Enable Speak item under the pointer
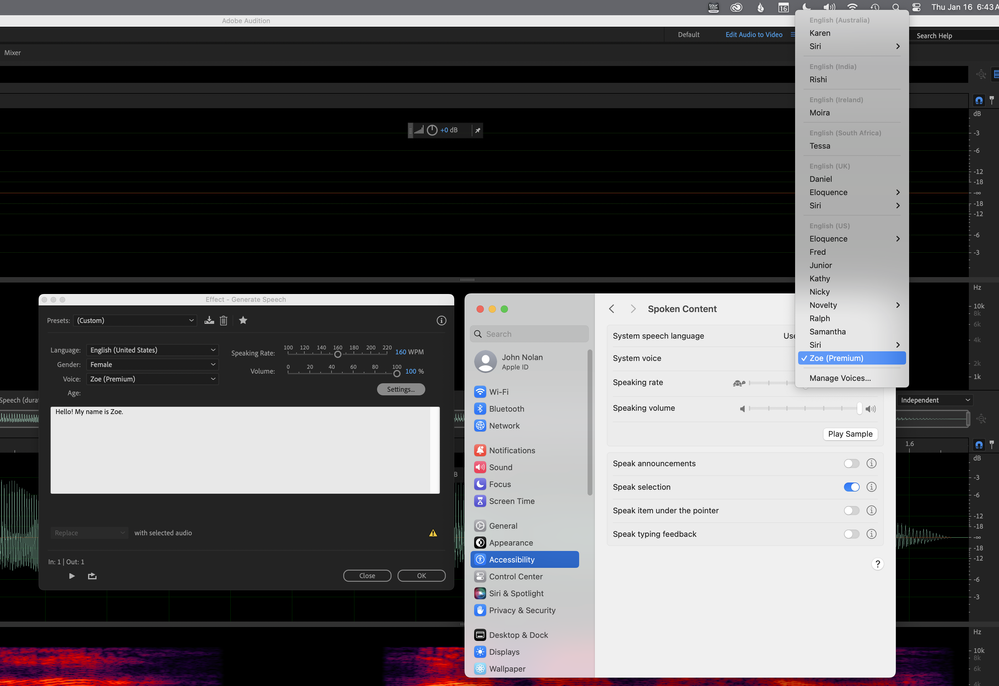Screen dimensions: 999x686 pos(851,510)
